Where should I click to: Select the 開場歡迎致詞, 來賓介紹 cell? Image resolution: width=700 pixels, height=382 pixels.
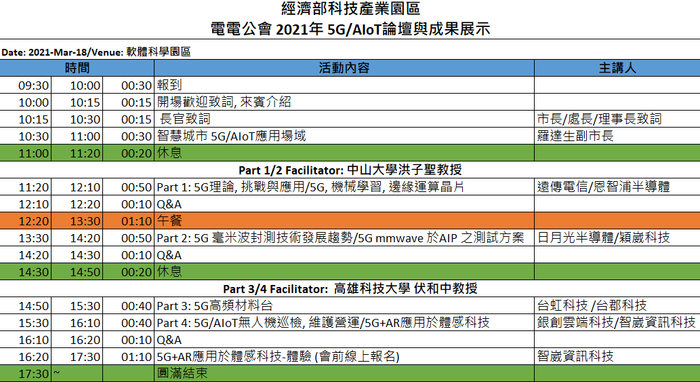coord(344,102)
